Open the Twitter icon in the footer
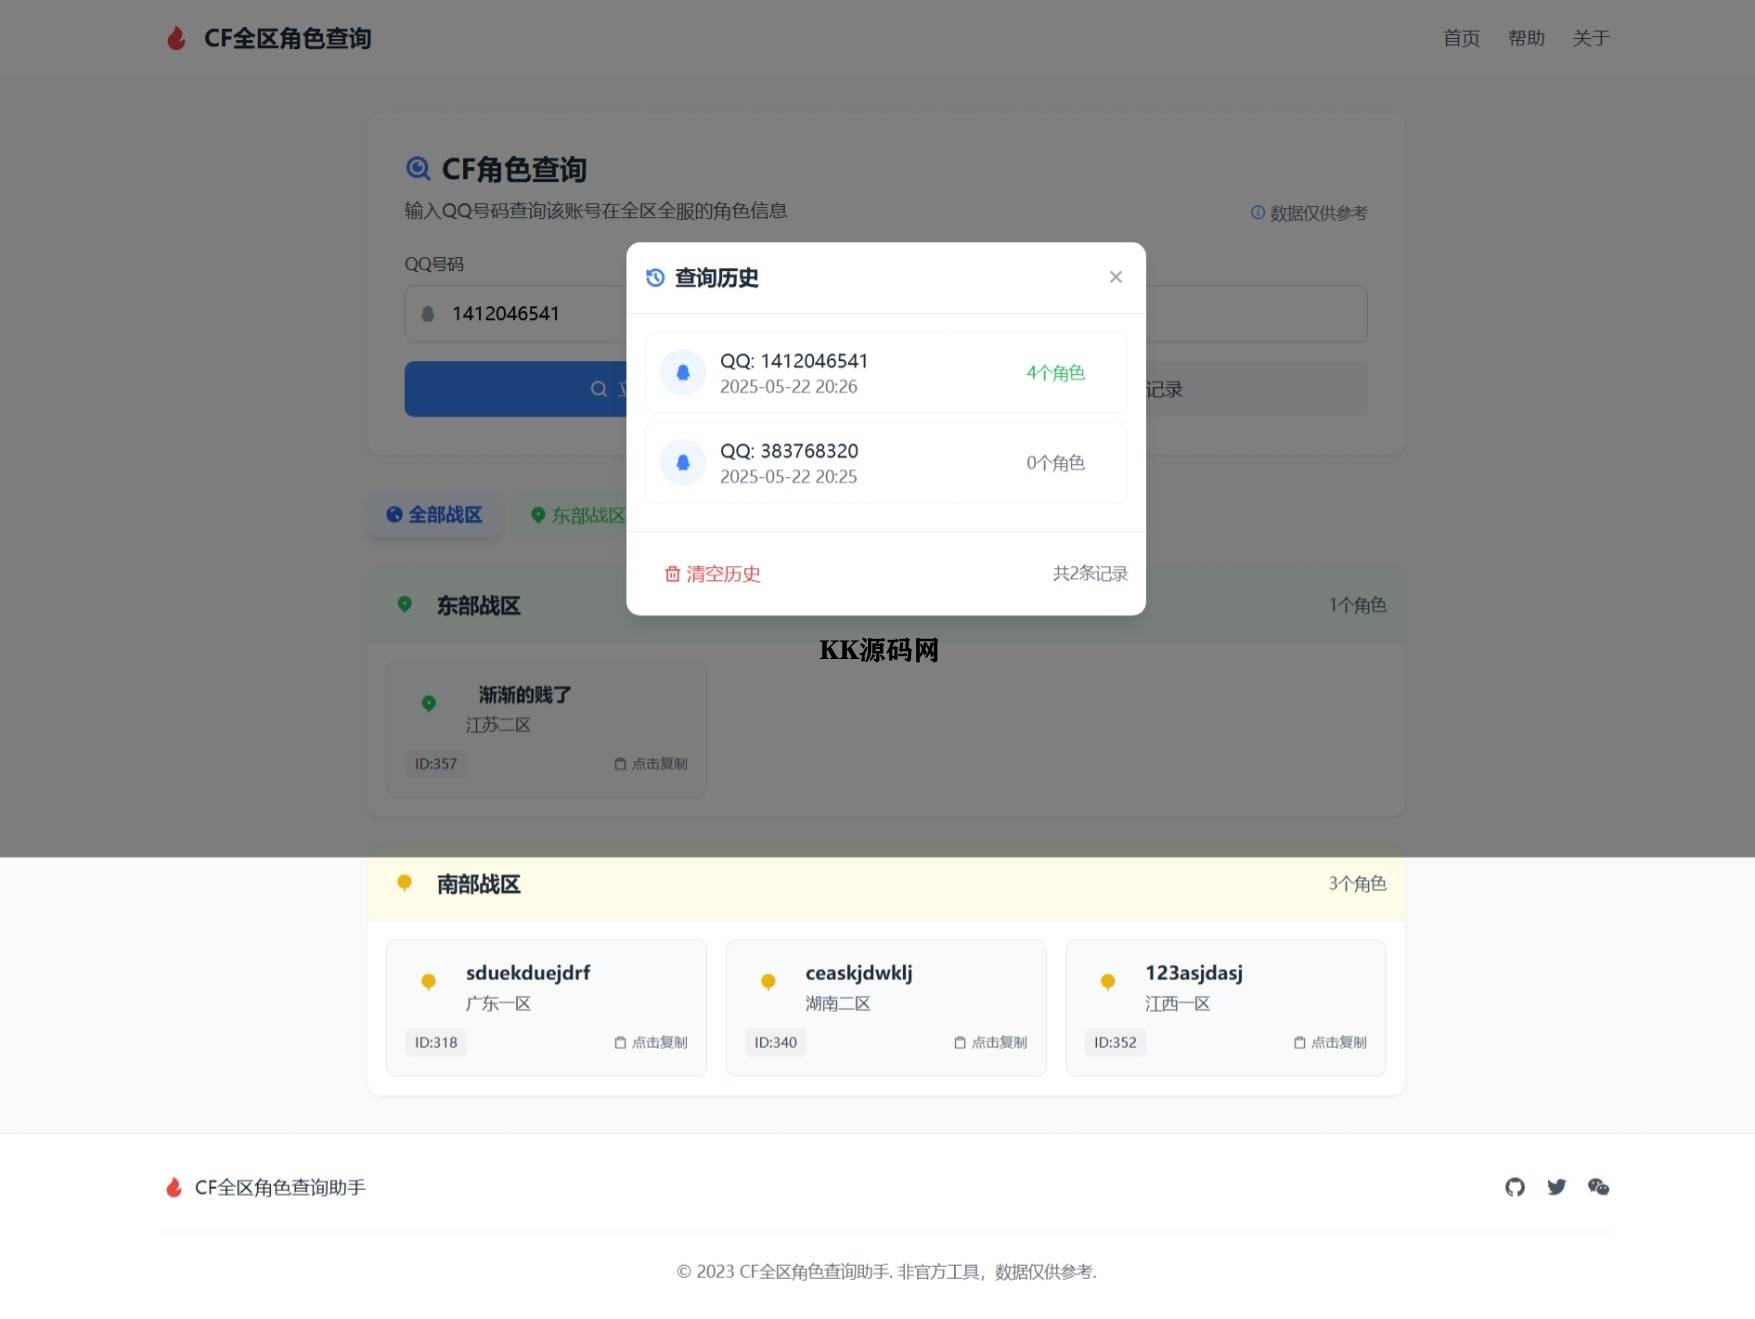This screenshot has height=1319, width=1755. click(x=1556, y=1187)
